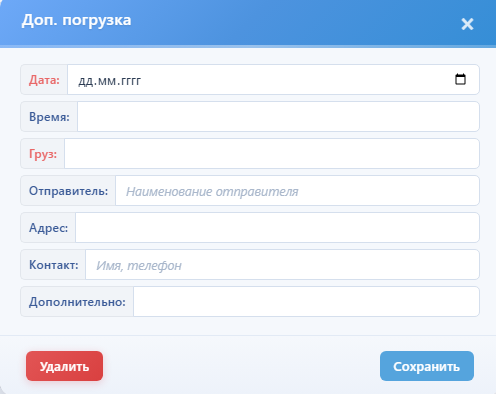Screen dimensions: 496x394
Task: Close the Доп. погрузка dialog
Action: (x=467, y=24)
